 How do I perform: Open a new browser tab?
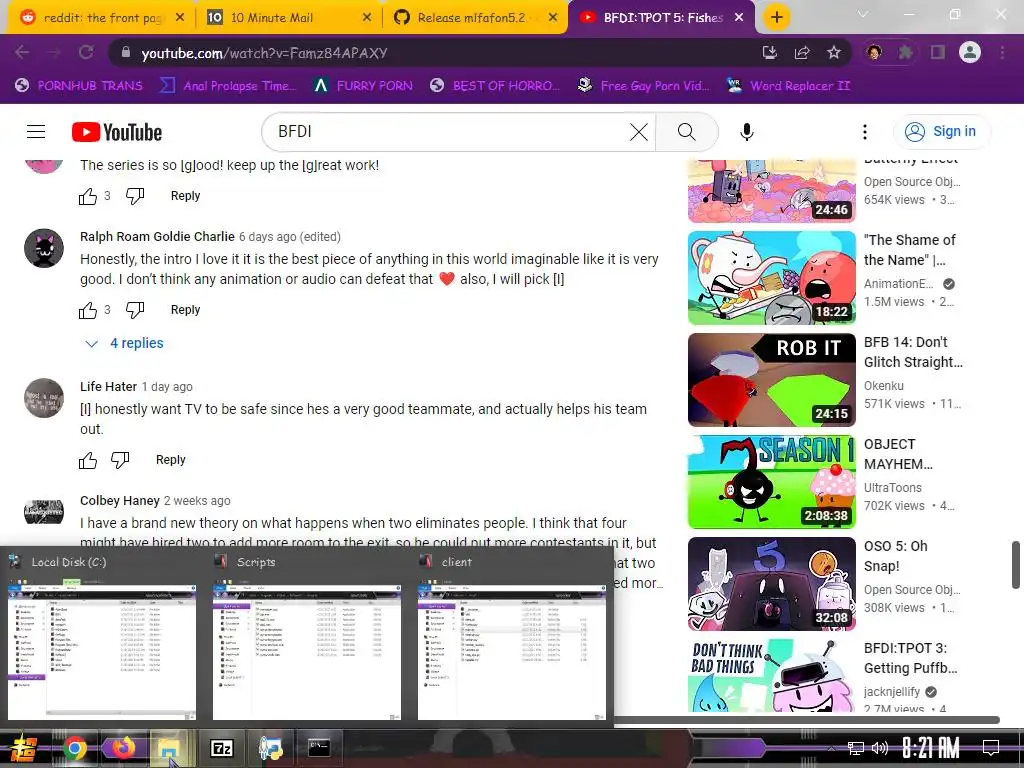776,17
